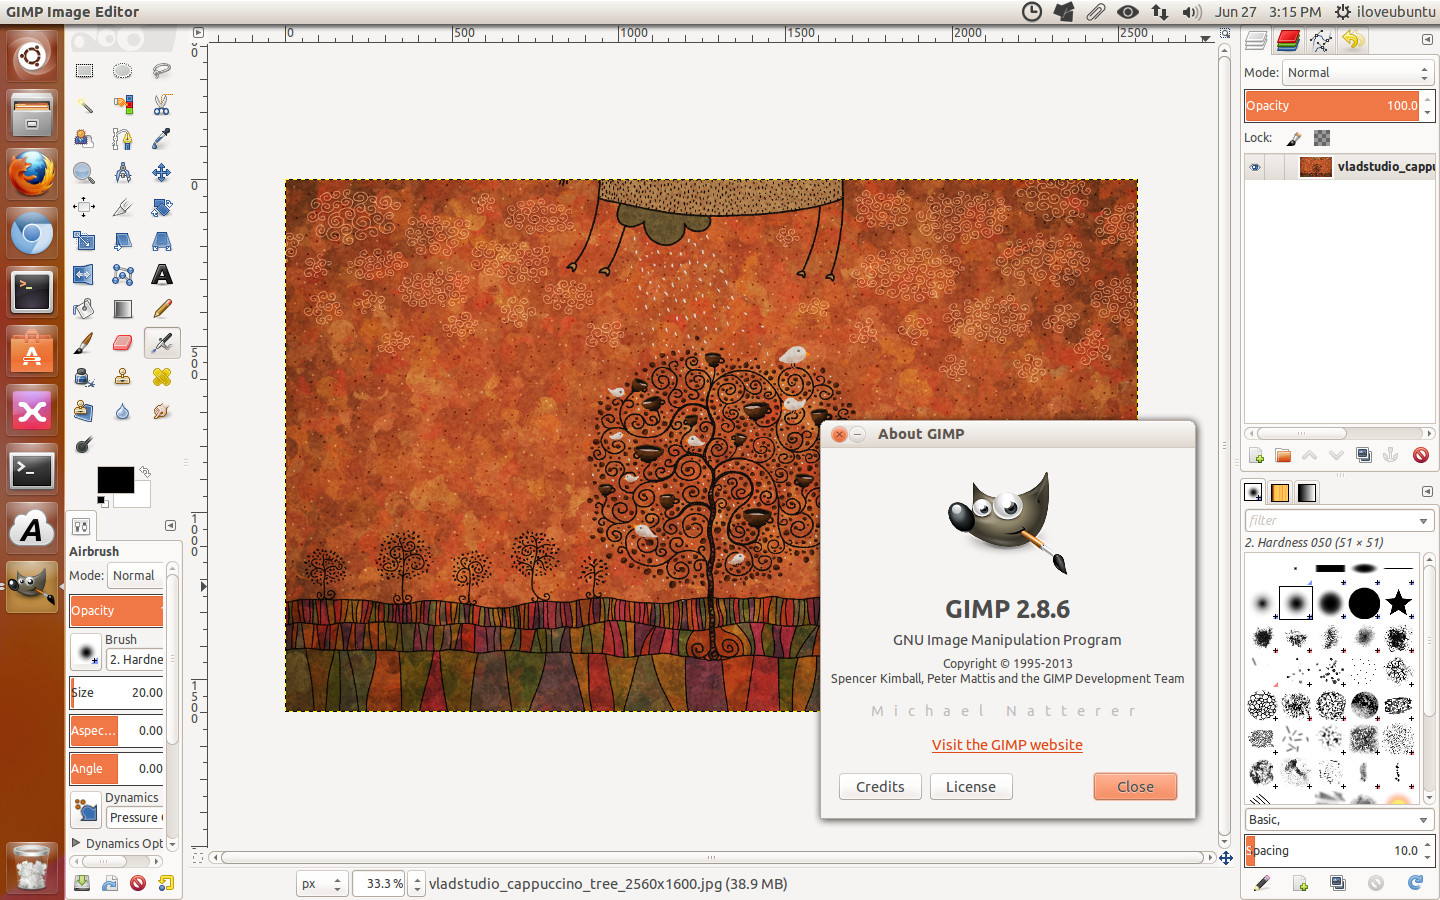Image resolution: width=1440 pixels, height=900 pixels.
Task: Choose the Text tool in toolbox
Action: pos(162,275)
